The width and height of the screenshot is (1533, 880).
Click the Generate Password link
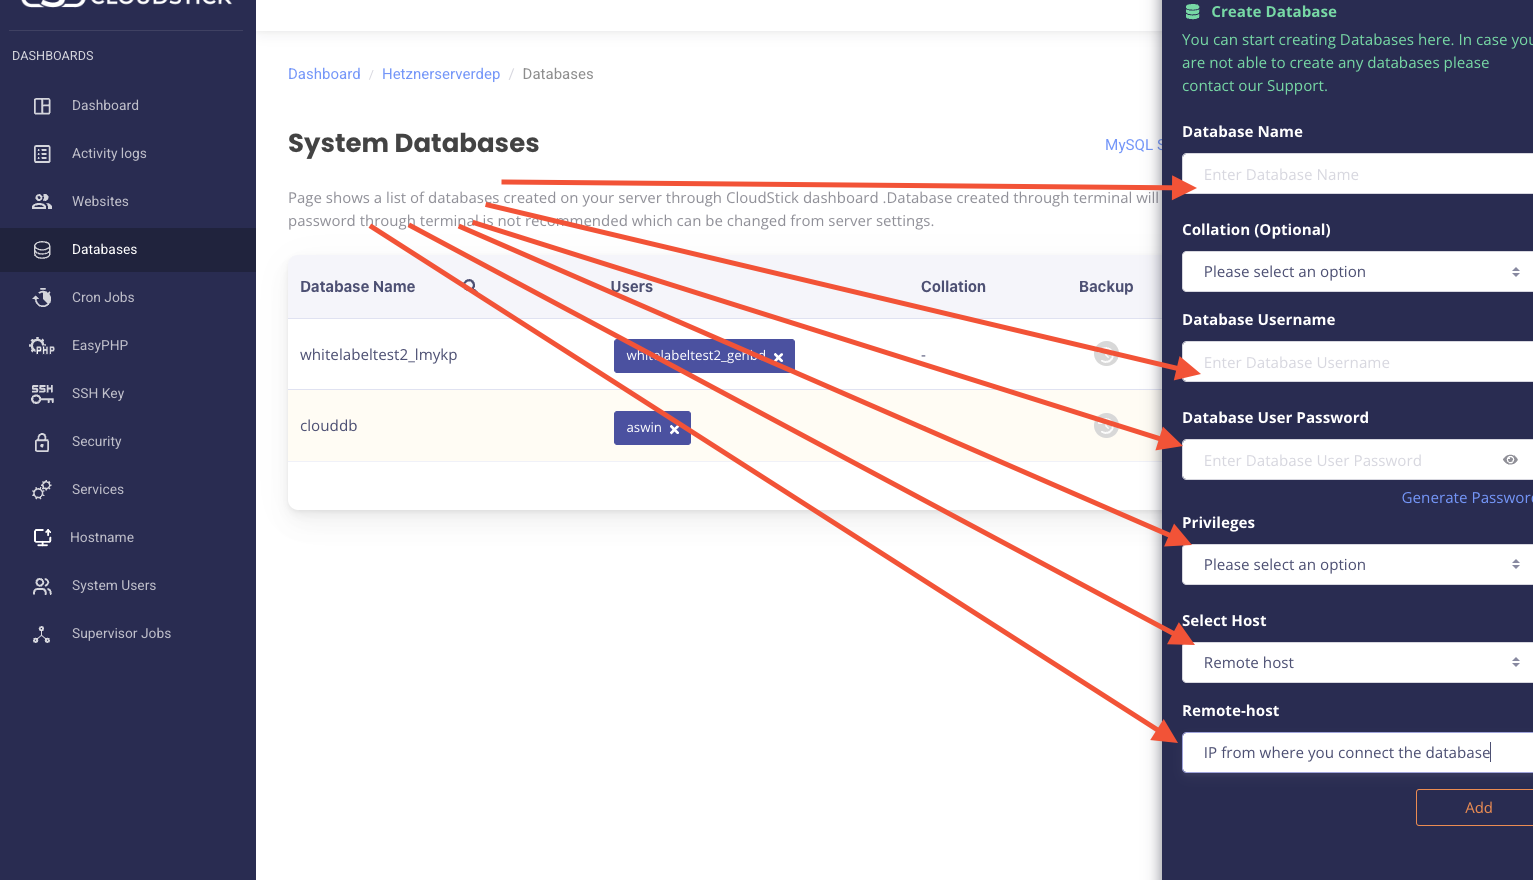coord(1466,497)
